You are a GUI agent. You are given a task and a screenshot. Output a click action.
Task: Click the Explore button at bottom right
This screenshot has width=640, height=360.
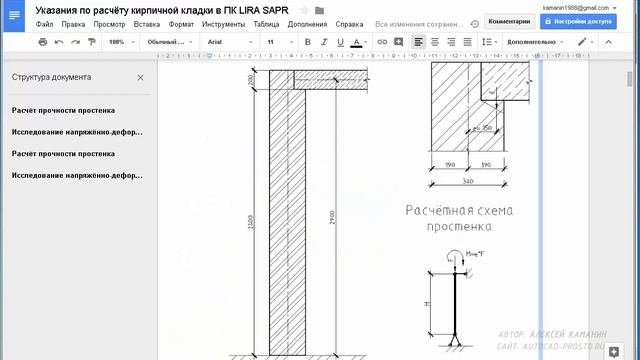(x=614, y=351)
